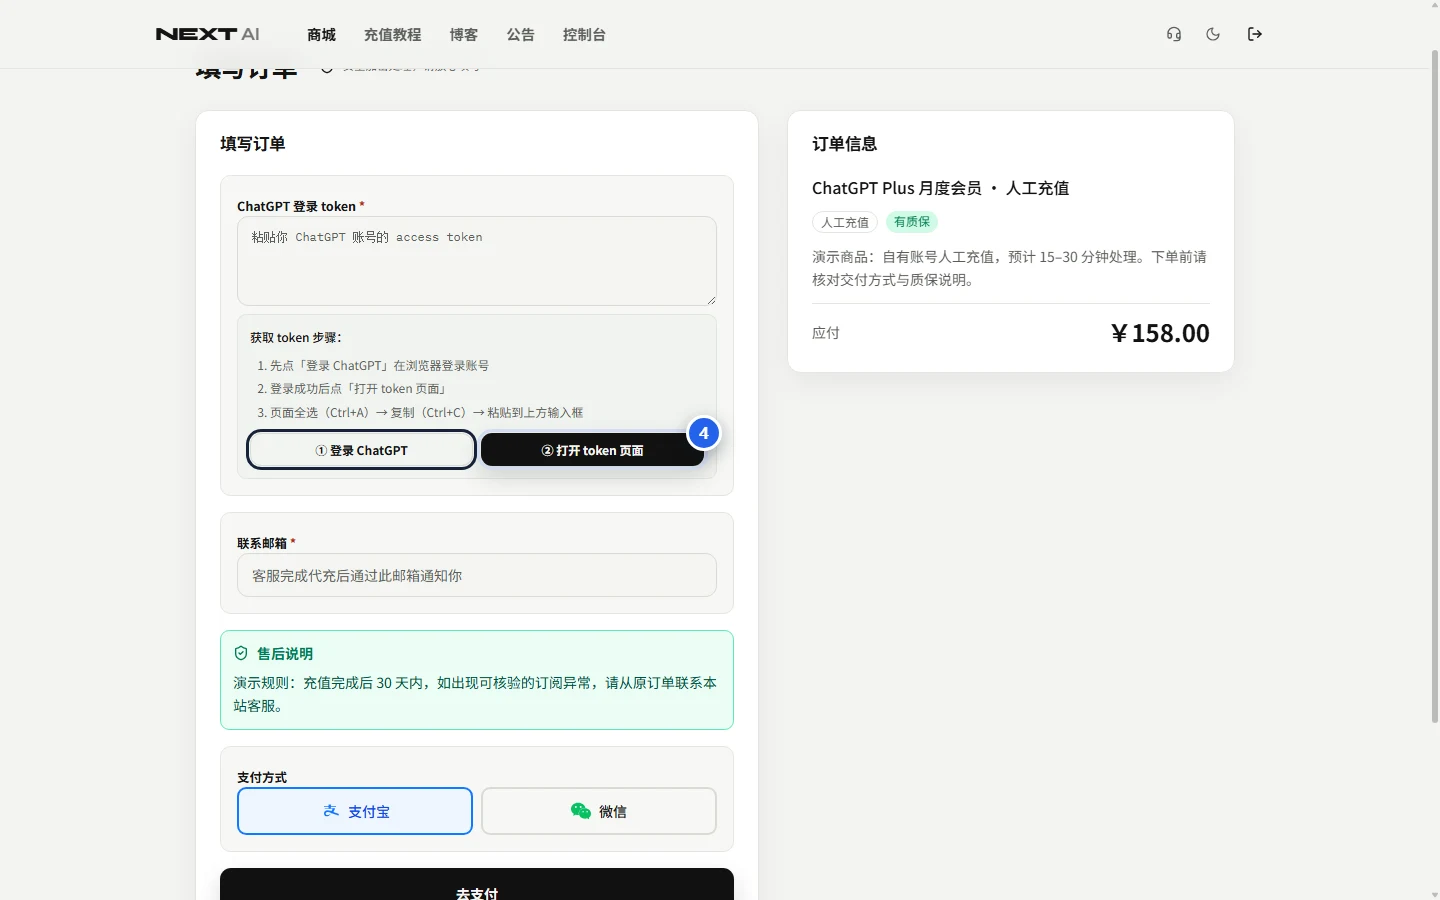Open 控制台 dashboard
Viewport: 1440px width, 900px height.
tap(585, 35)
